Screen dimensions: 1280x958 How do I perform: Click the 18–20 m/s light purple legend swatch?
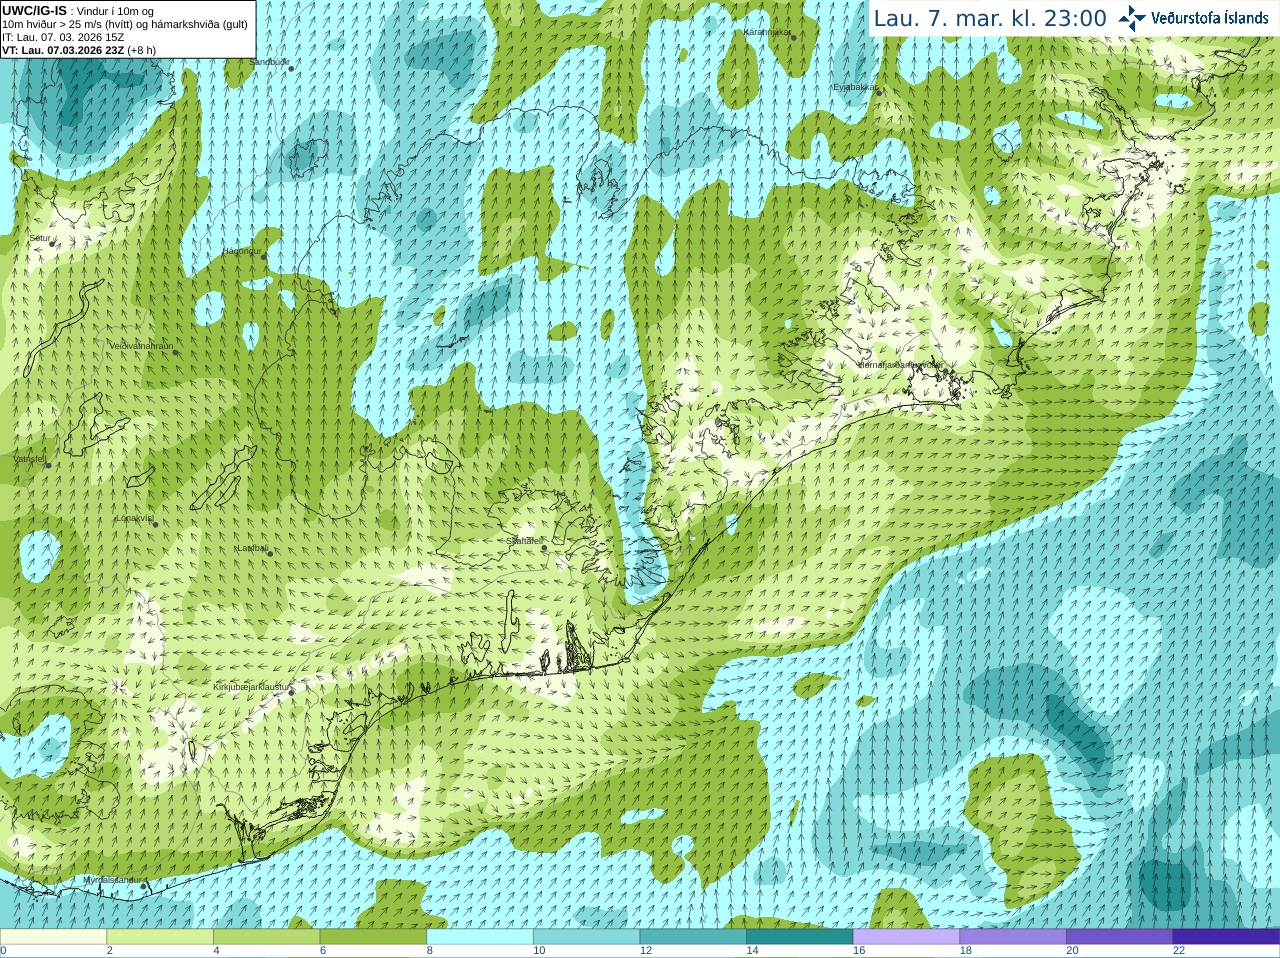1013,937
